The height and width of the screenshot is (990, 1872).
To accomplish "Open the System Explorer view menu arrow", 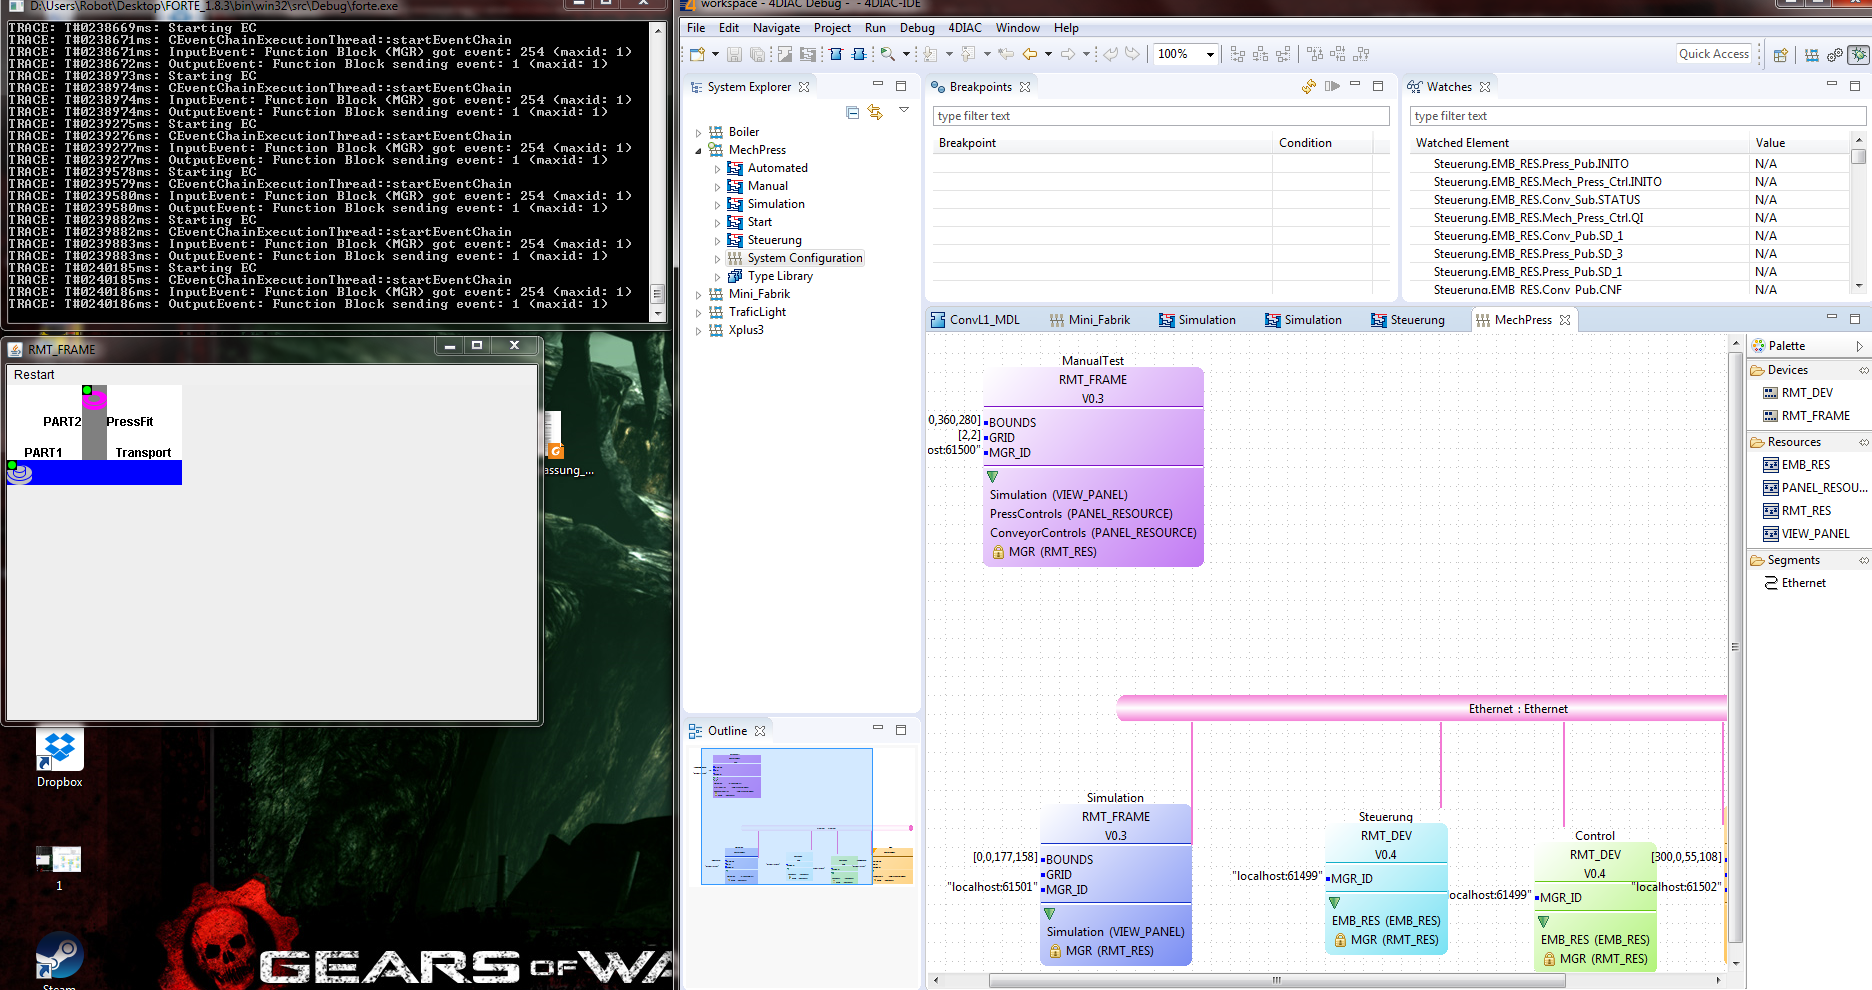I will click(x=904, y=110).
